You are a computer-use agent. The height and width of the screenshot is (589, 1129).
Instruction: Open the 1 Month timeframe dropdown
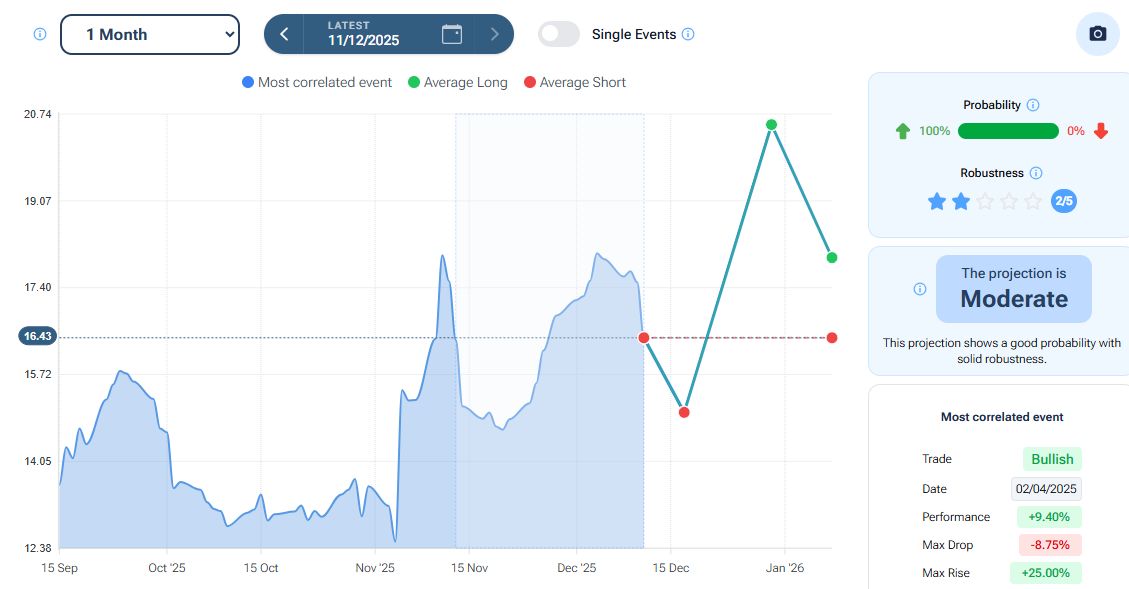pos(150,34)
